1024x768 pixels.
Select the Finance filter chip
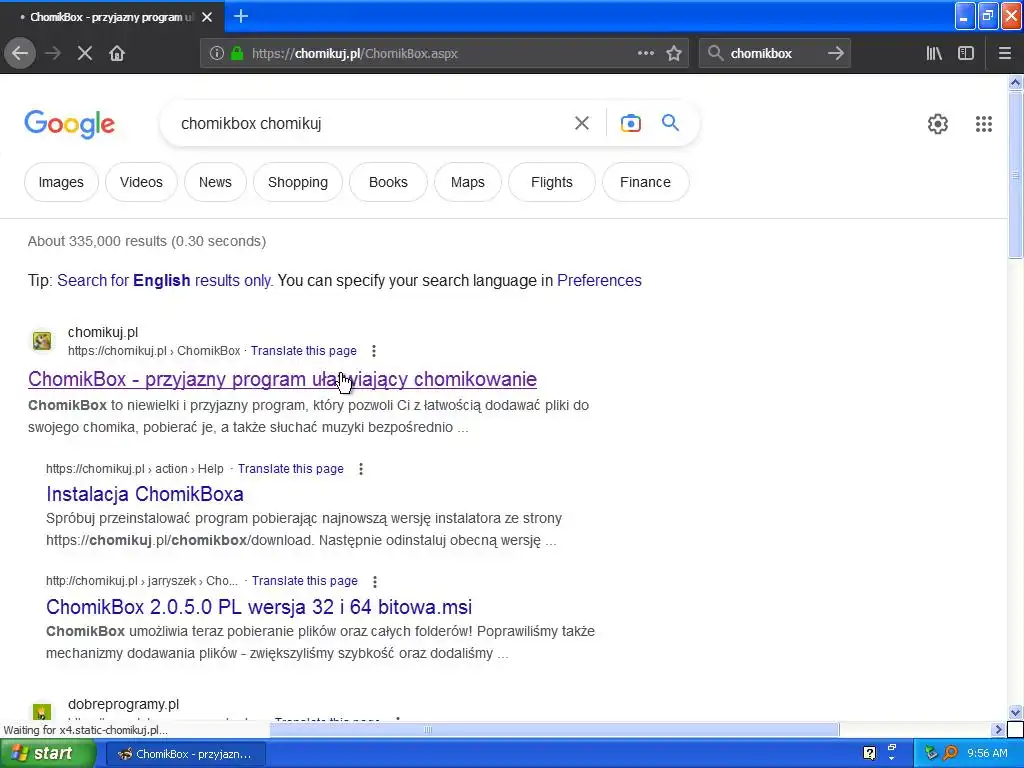point(645,182)
